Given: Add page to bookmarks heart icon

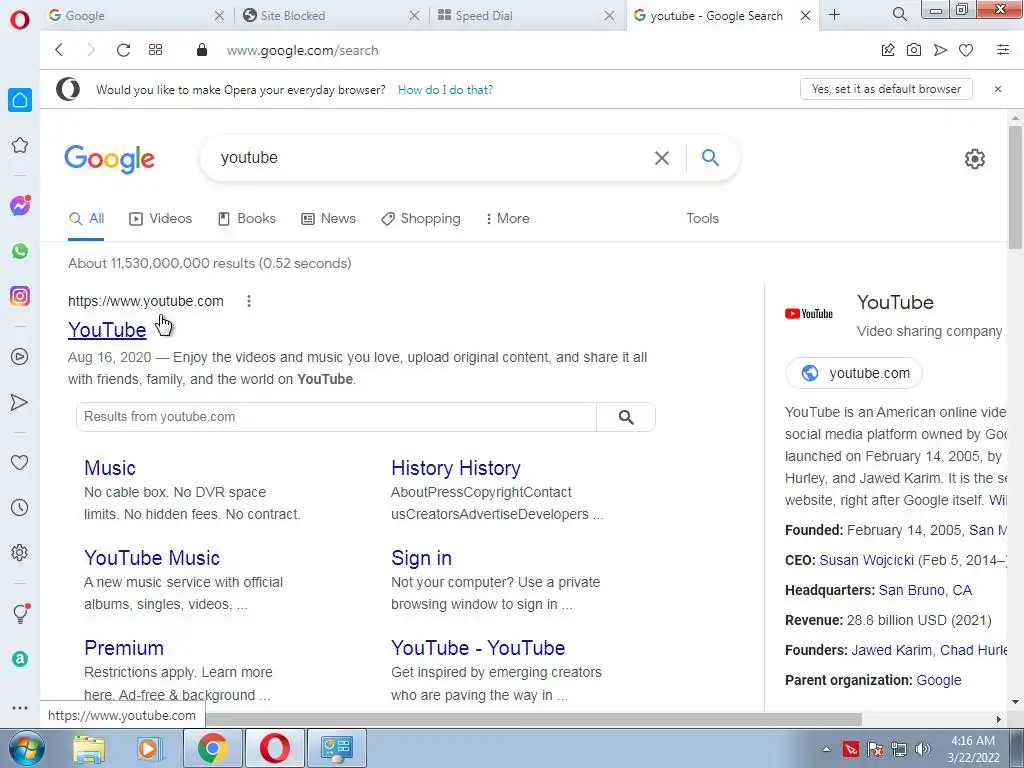Looking at the screenshot, I should tap(966, 50).
